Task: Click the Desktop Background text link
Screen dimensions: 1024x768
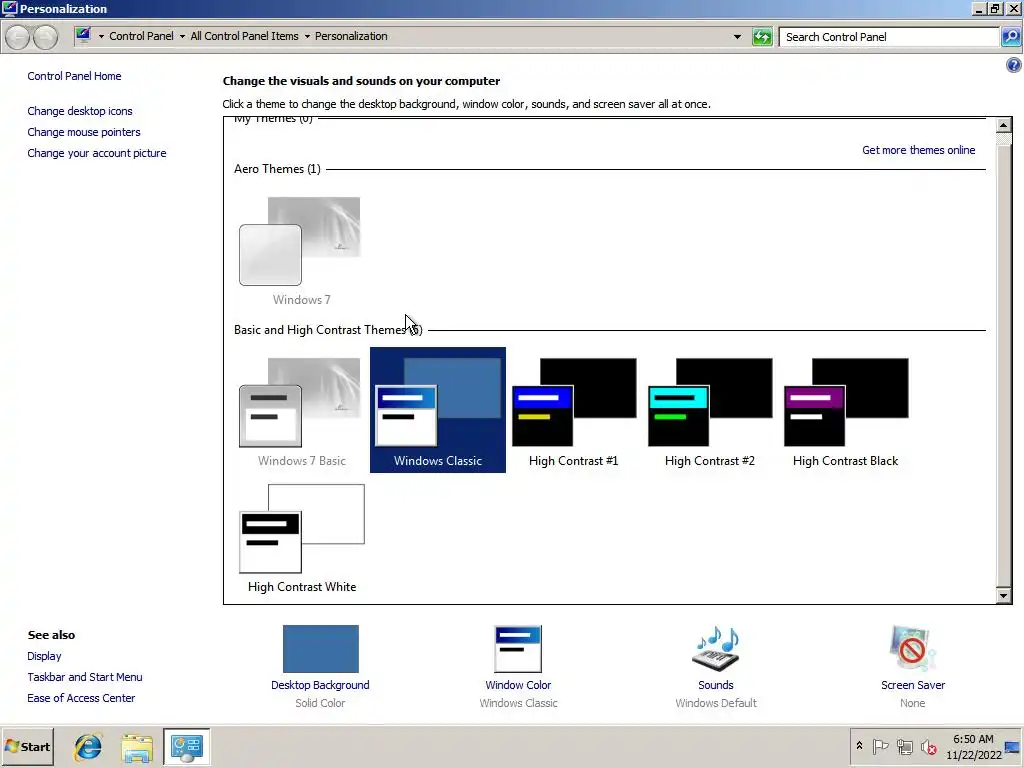Action: pos(320,684)
